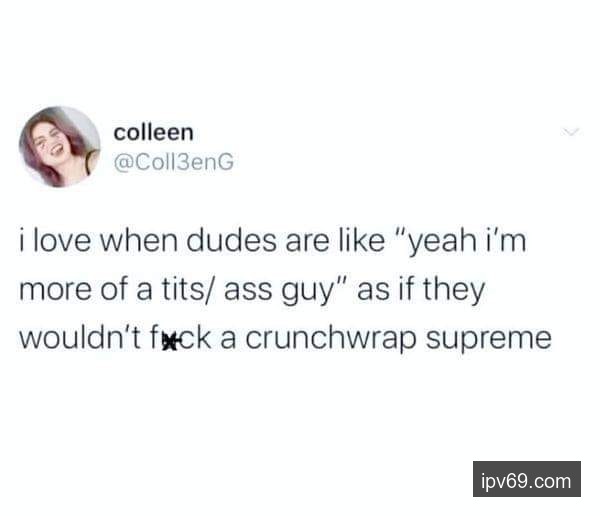Click the slash between tits and ass
Viewport: 600px width, 516px height.
click(x=209, y=291)
